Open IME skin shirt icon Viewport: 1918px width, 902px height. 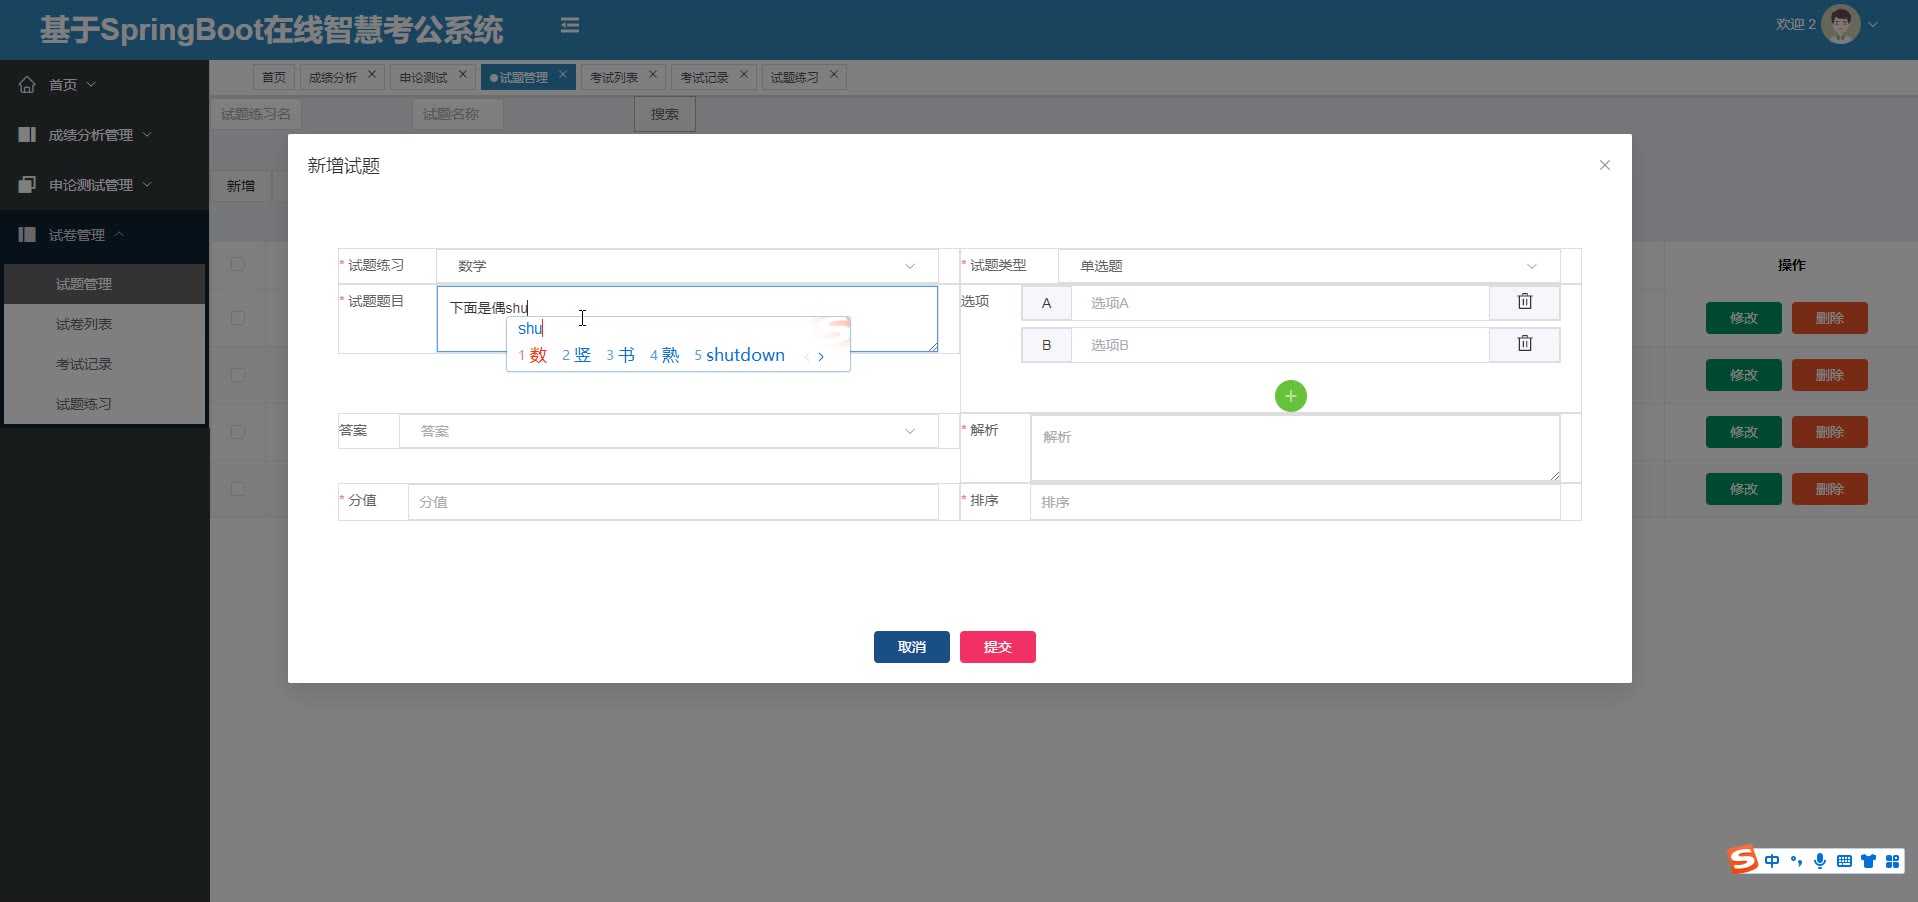(1868, 861)
